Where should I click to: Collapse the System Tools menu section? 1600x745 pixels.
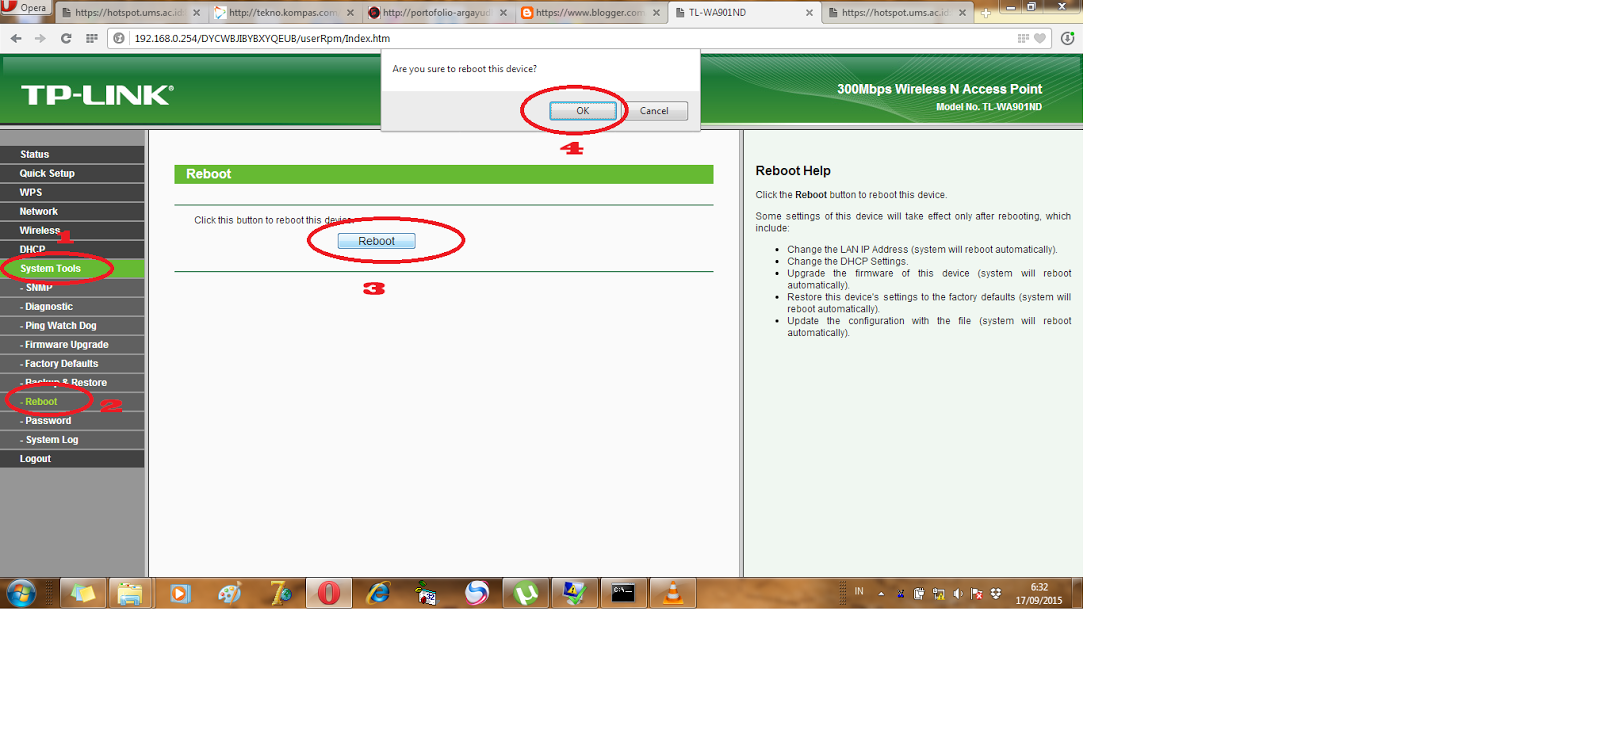[x=72, y=268]
